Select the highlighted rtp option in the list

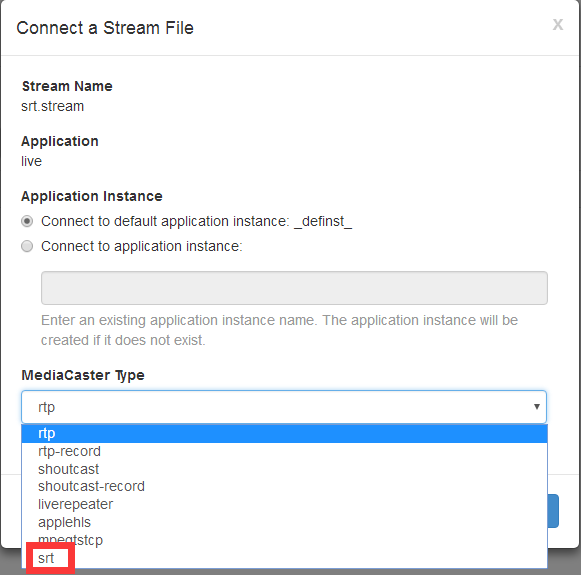pos(284,433)
